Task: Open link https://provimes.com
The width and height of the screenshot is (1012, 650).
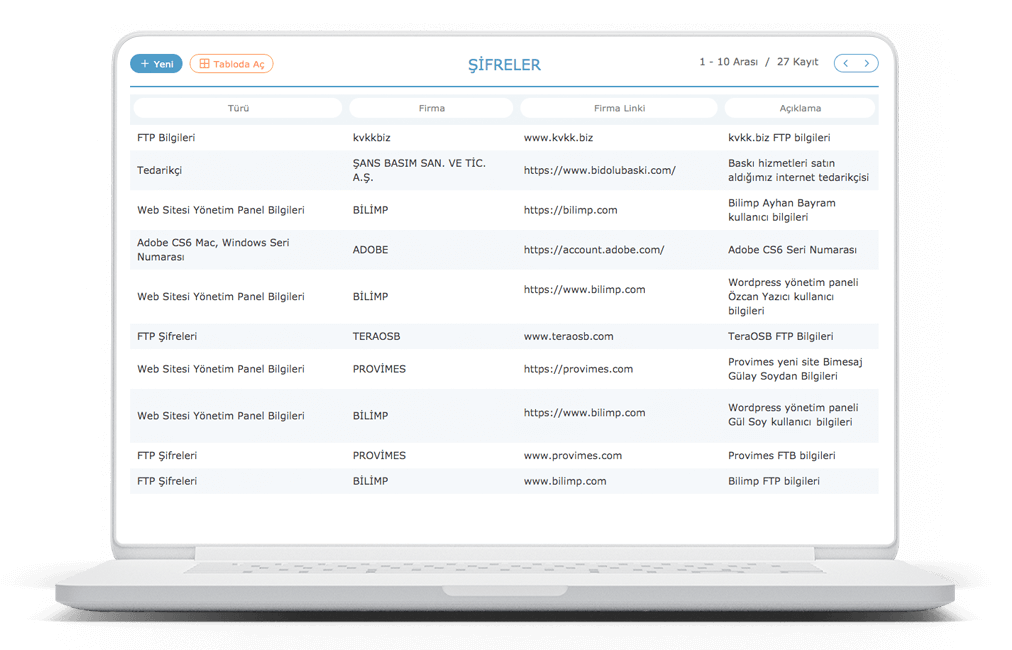Action: click(578, 369)
